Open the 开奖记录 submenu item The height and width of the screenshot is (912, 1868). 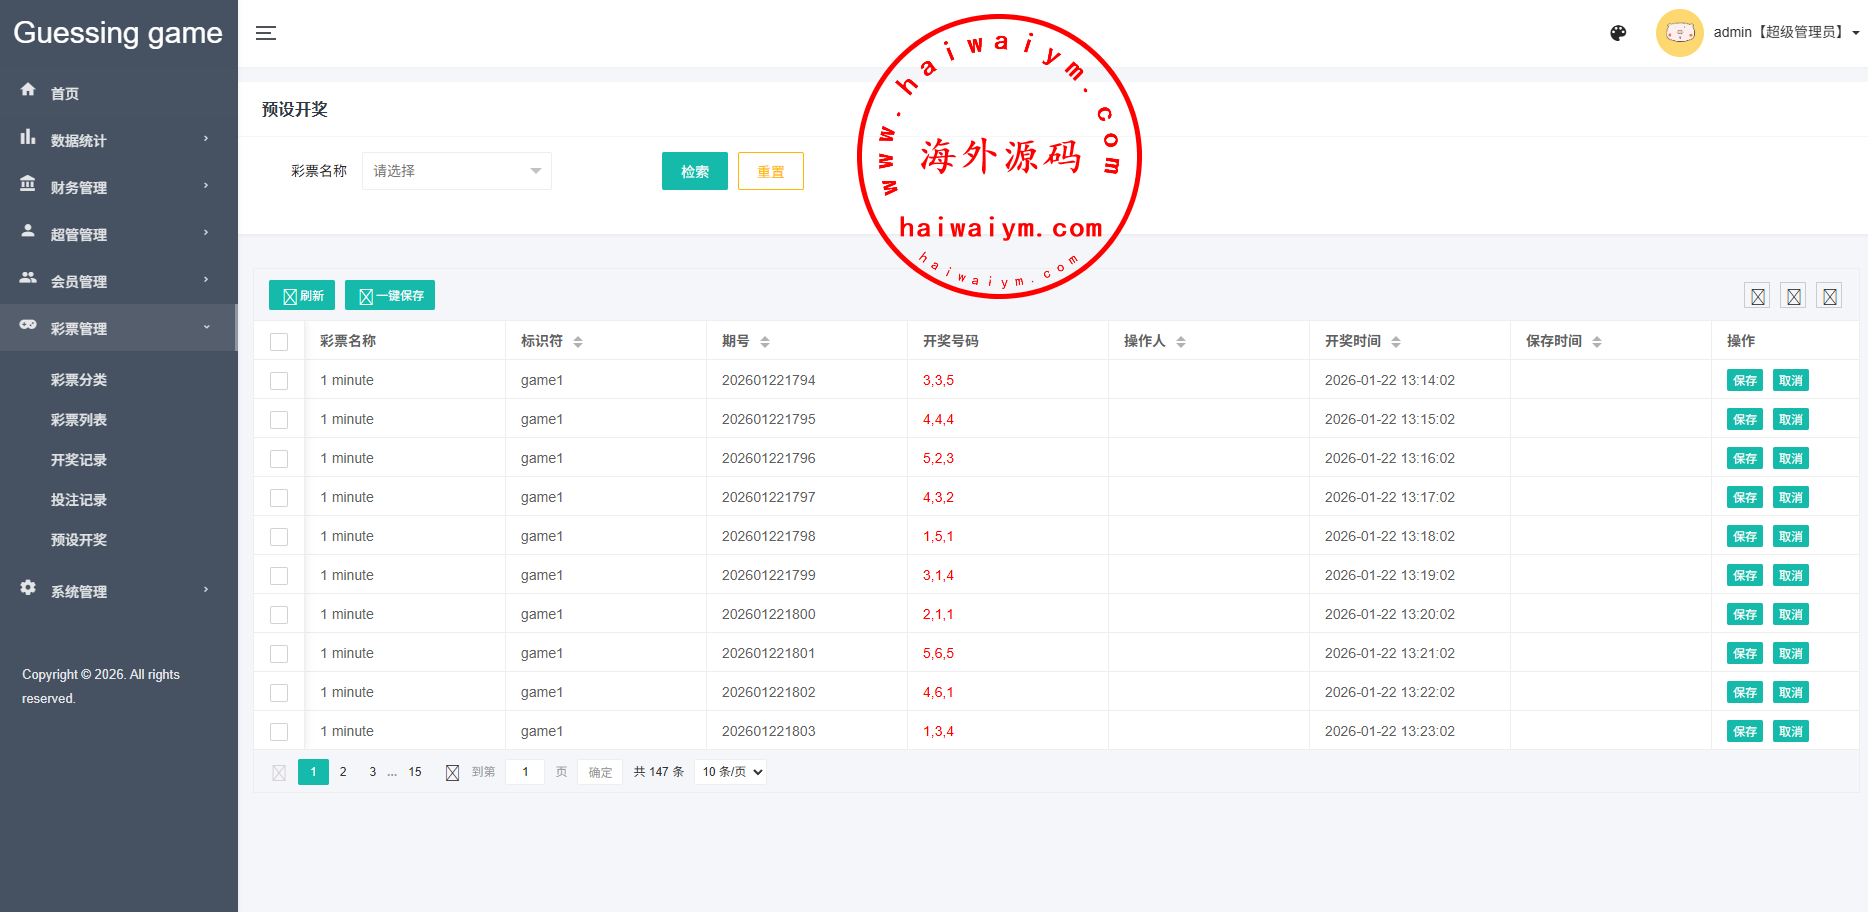coord(79,460)
